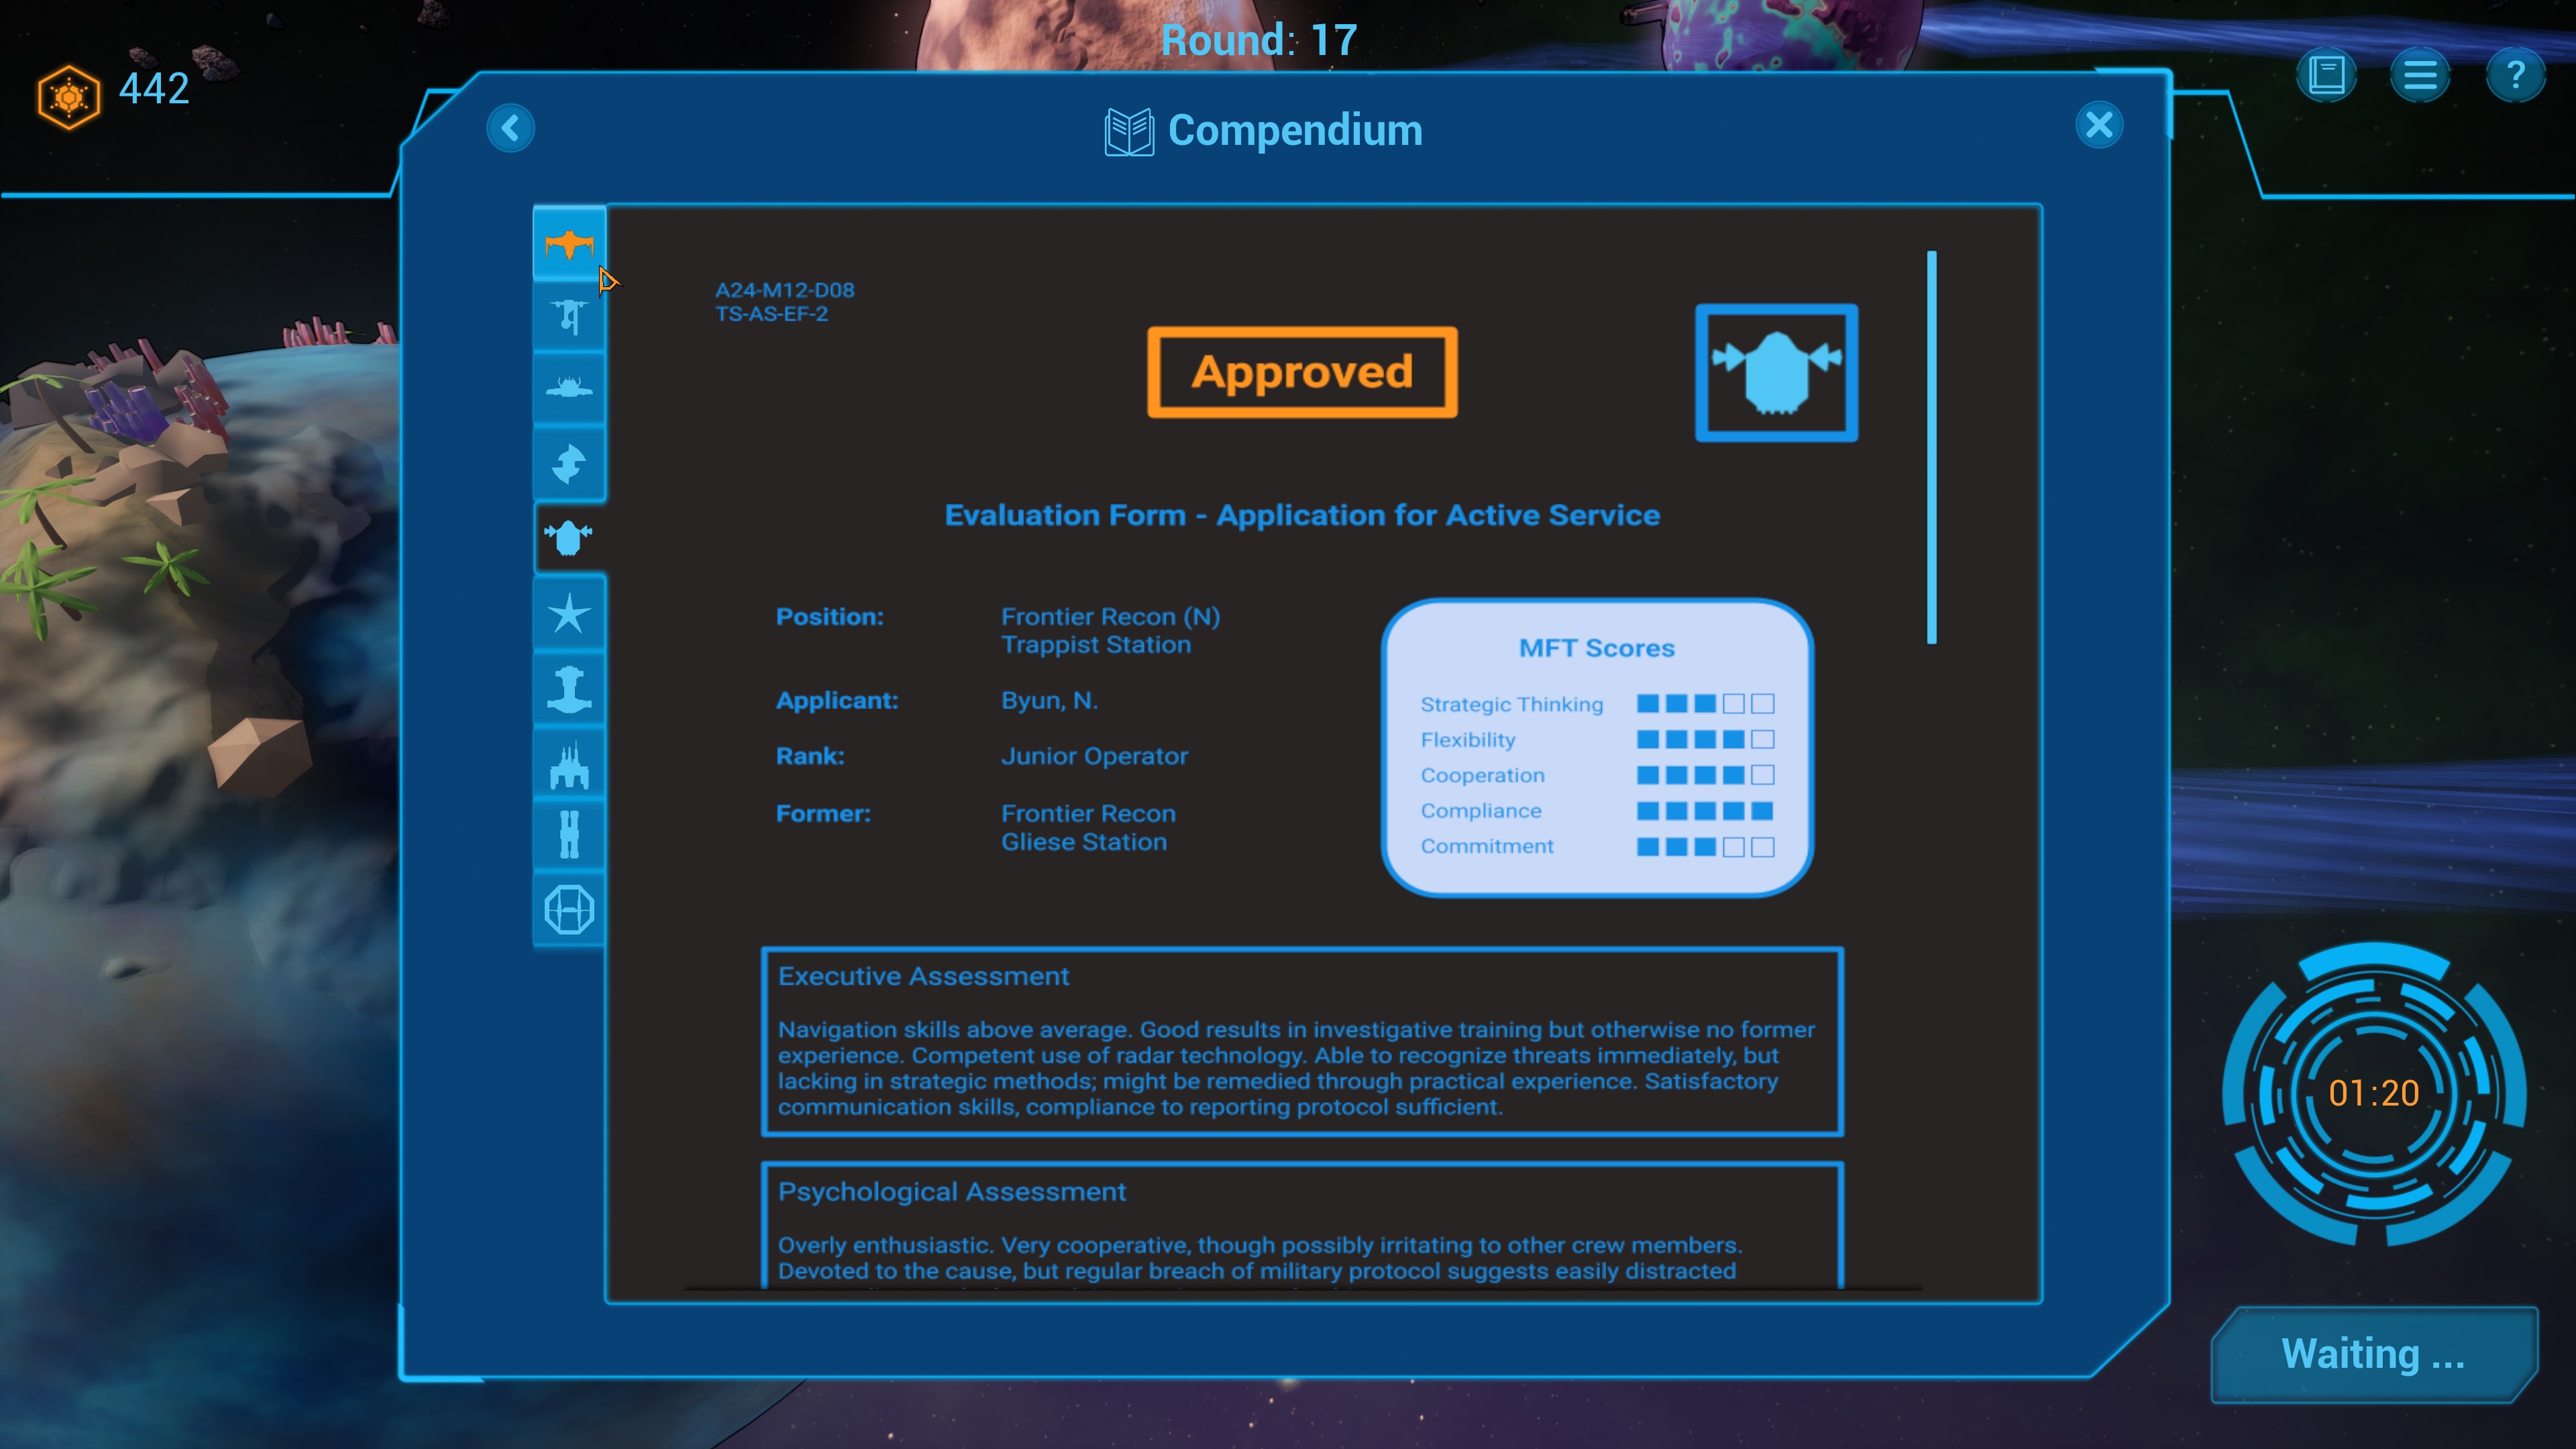Select the tall tower structure sidebar tab
Viewport: 2576px width, 1449px height.
569,835
